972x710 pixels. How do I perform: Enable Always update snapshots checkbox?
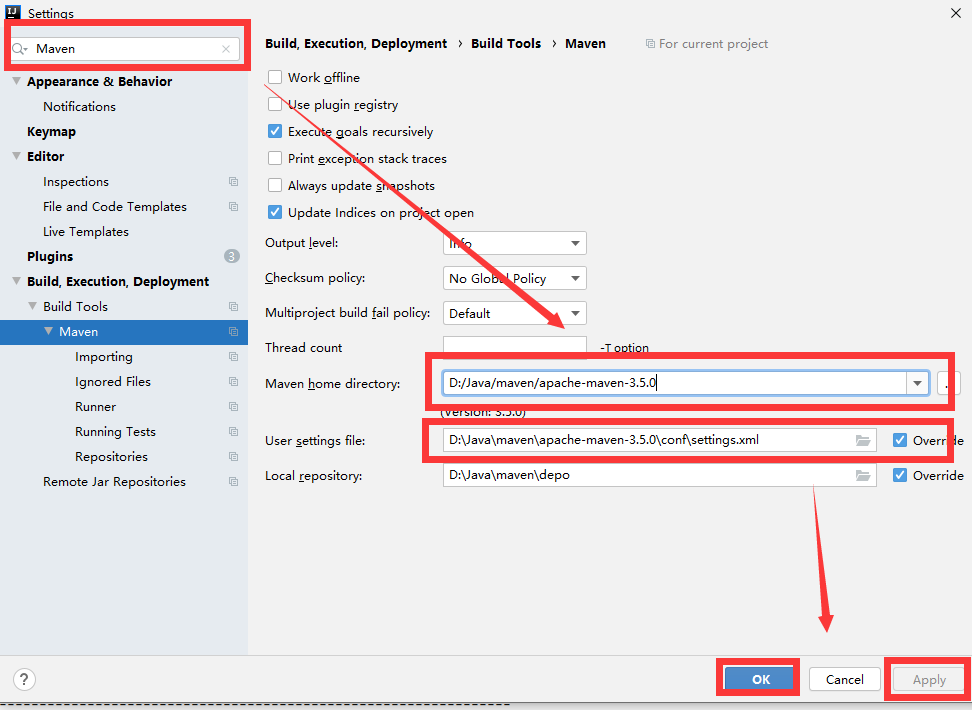tap(275, 185)
